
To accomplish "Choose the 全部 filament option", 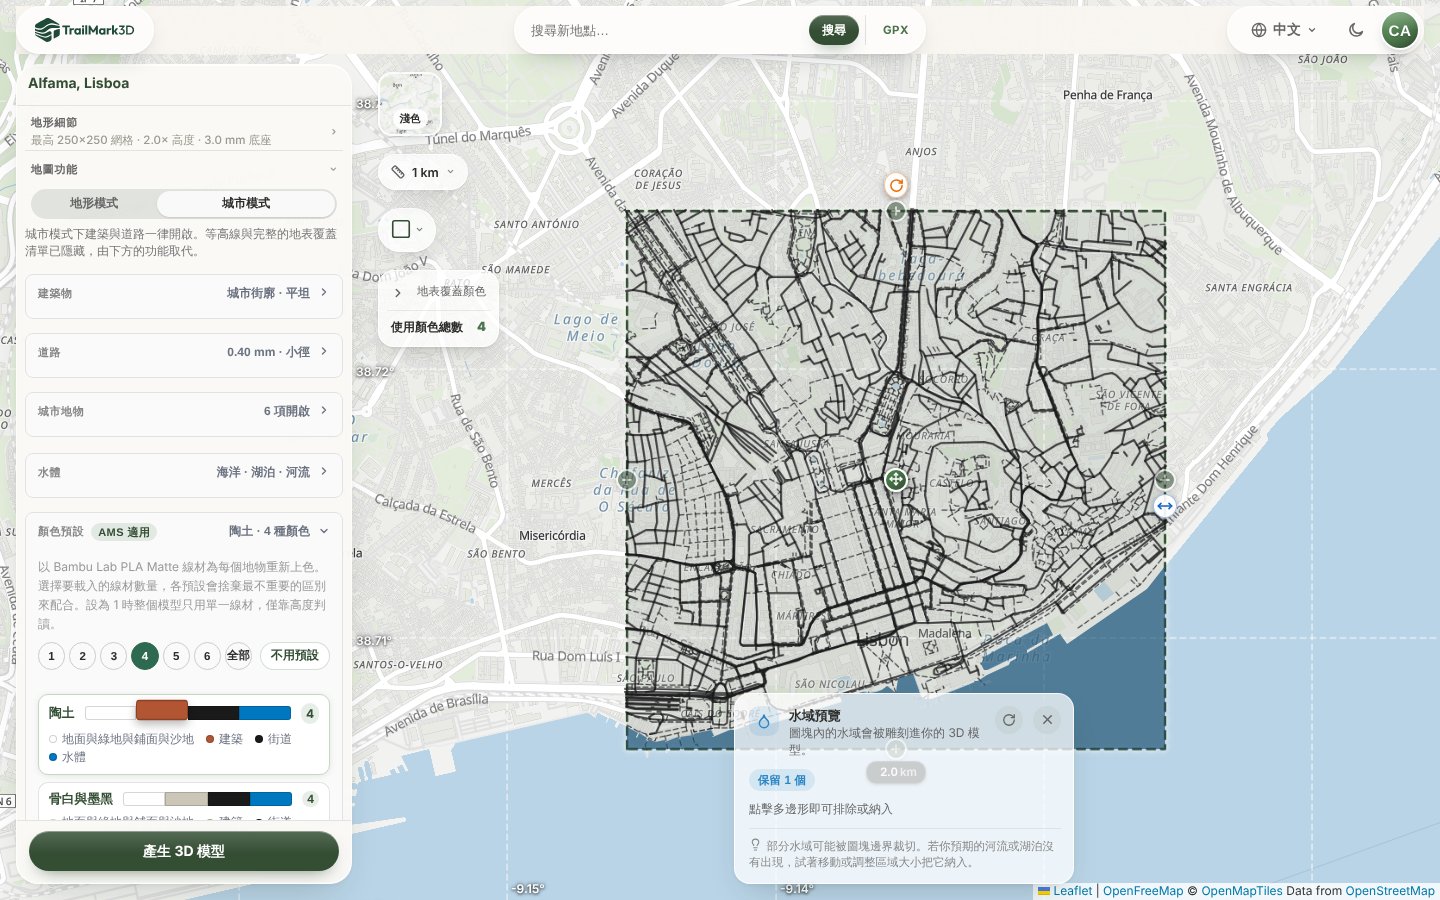I will point(238,656).
